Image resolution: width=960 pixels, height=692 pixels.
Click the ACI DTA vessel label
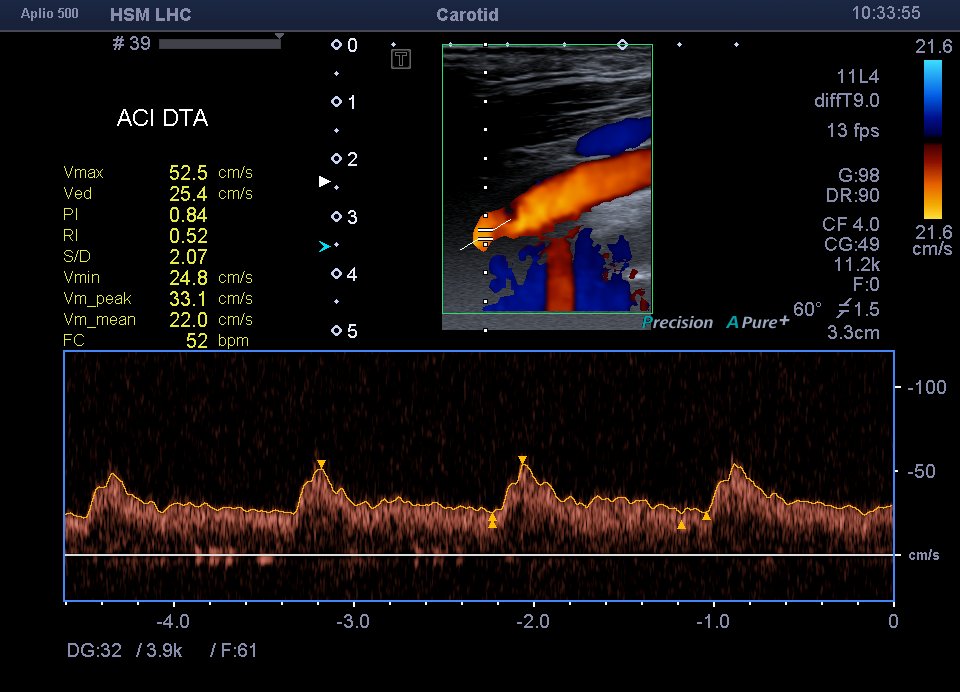161,118
